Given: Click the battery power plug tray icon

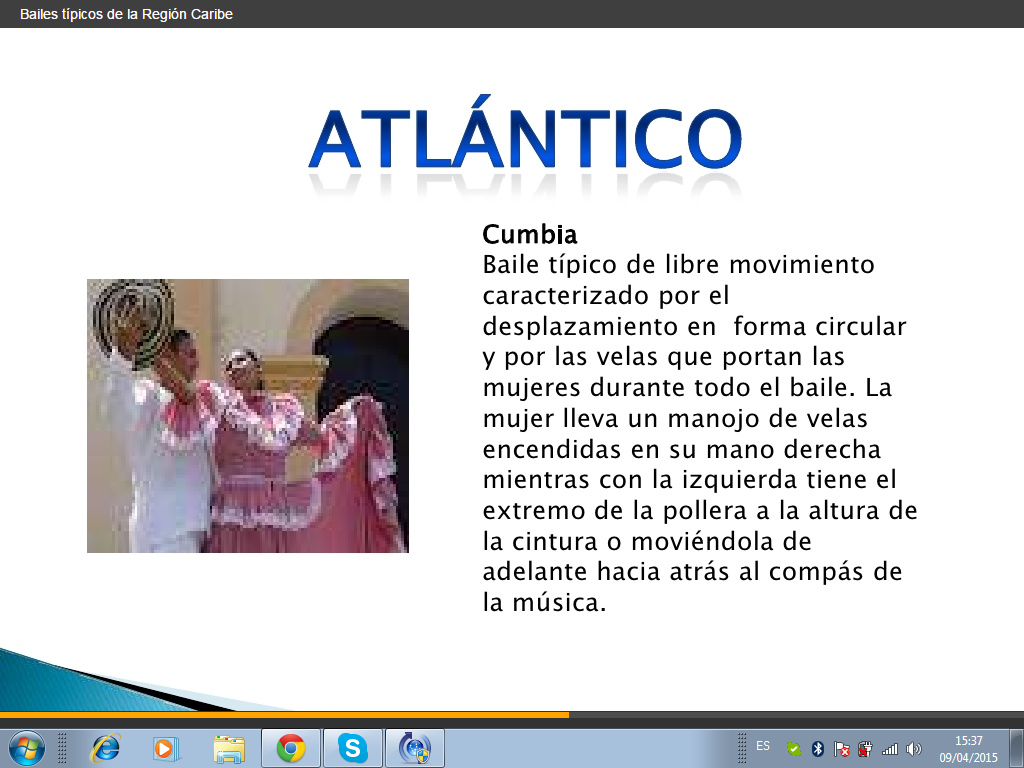Looking at the screenshot, I should click(x=865, y=749).
